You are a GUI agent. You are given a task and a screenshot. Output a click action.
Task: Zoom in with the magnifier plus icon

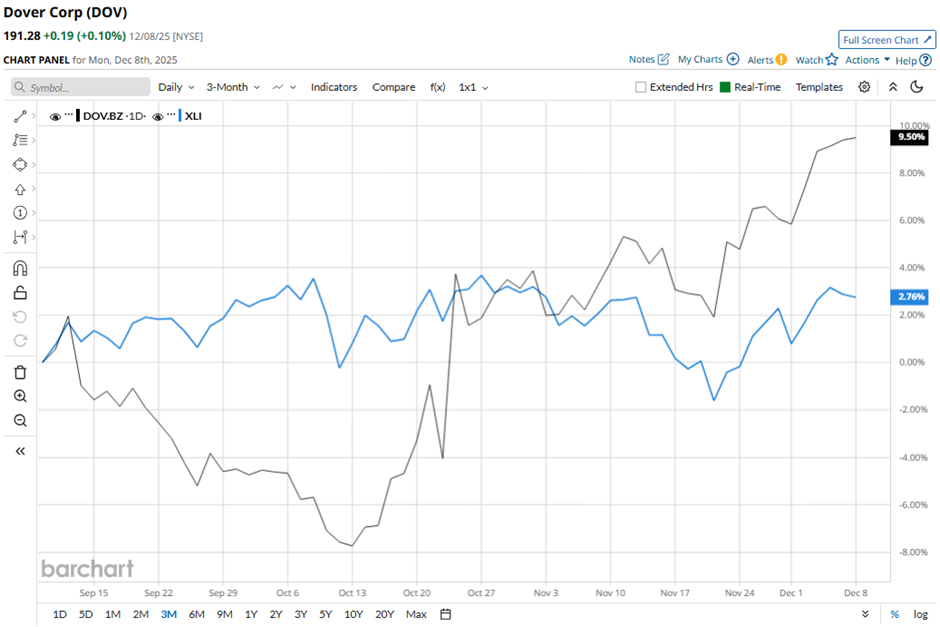[x=20, y=396]
